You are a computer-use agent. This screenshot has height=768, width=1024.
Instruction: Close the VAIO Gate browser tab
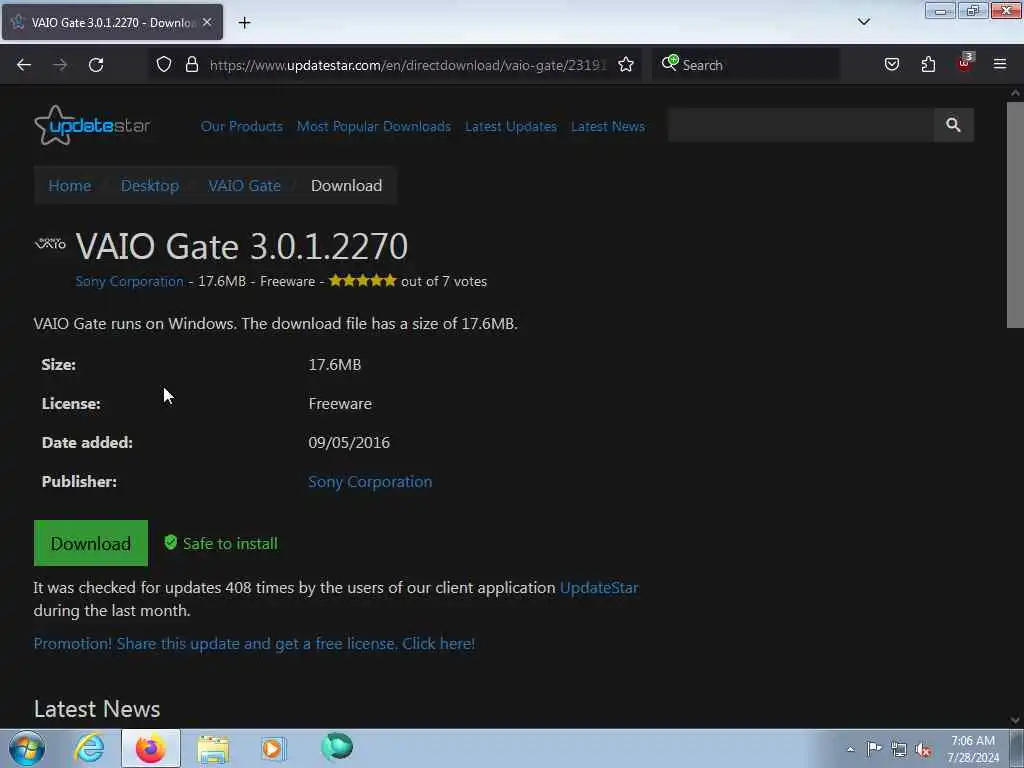pyautogui.click(x=207, y=22)
